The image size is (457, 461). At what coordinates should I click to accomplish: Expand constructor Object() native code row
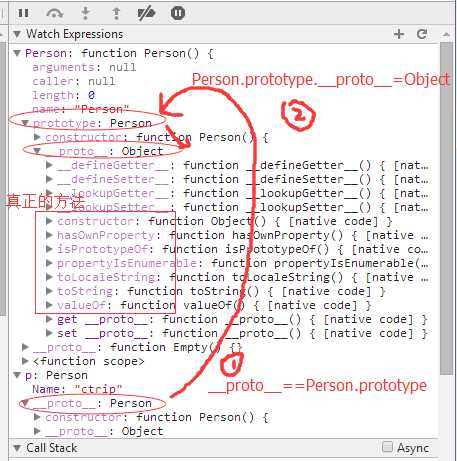tap(49, 221)
